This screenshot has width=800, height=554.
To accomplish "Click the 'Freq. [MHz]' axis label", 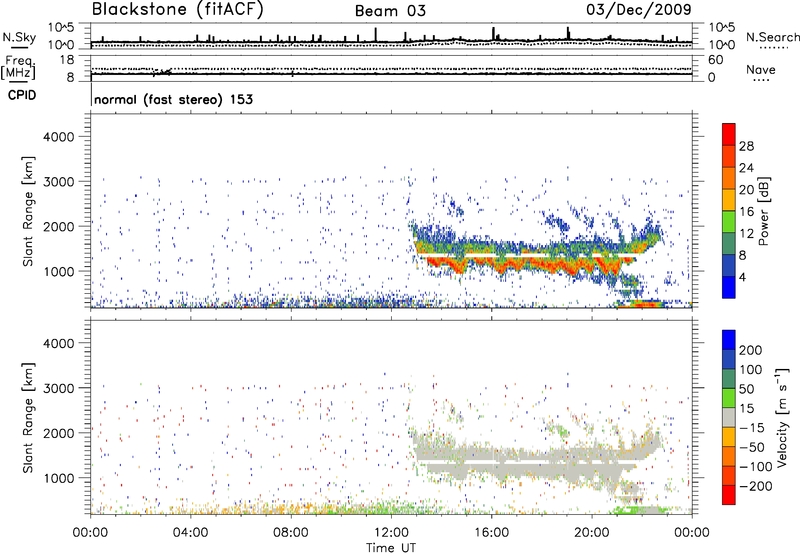I will (x=18, y=67).
